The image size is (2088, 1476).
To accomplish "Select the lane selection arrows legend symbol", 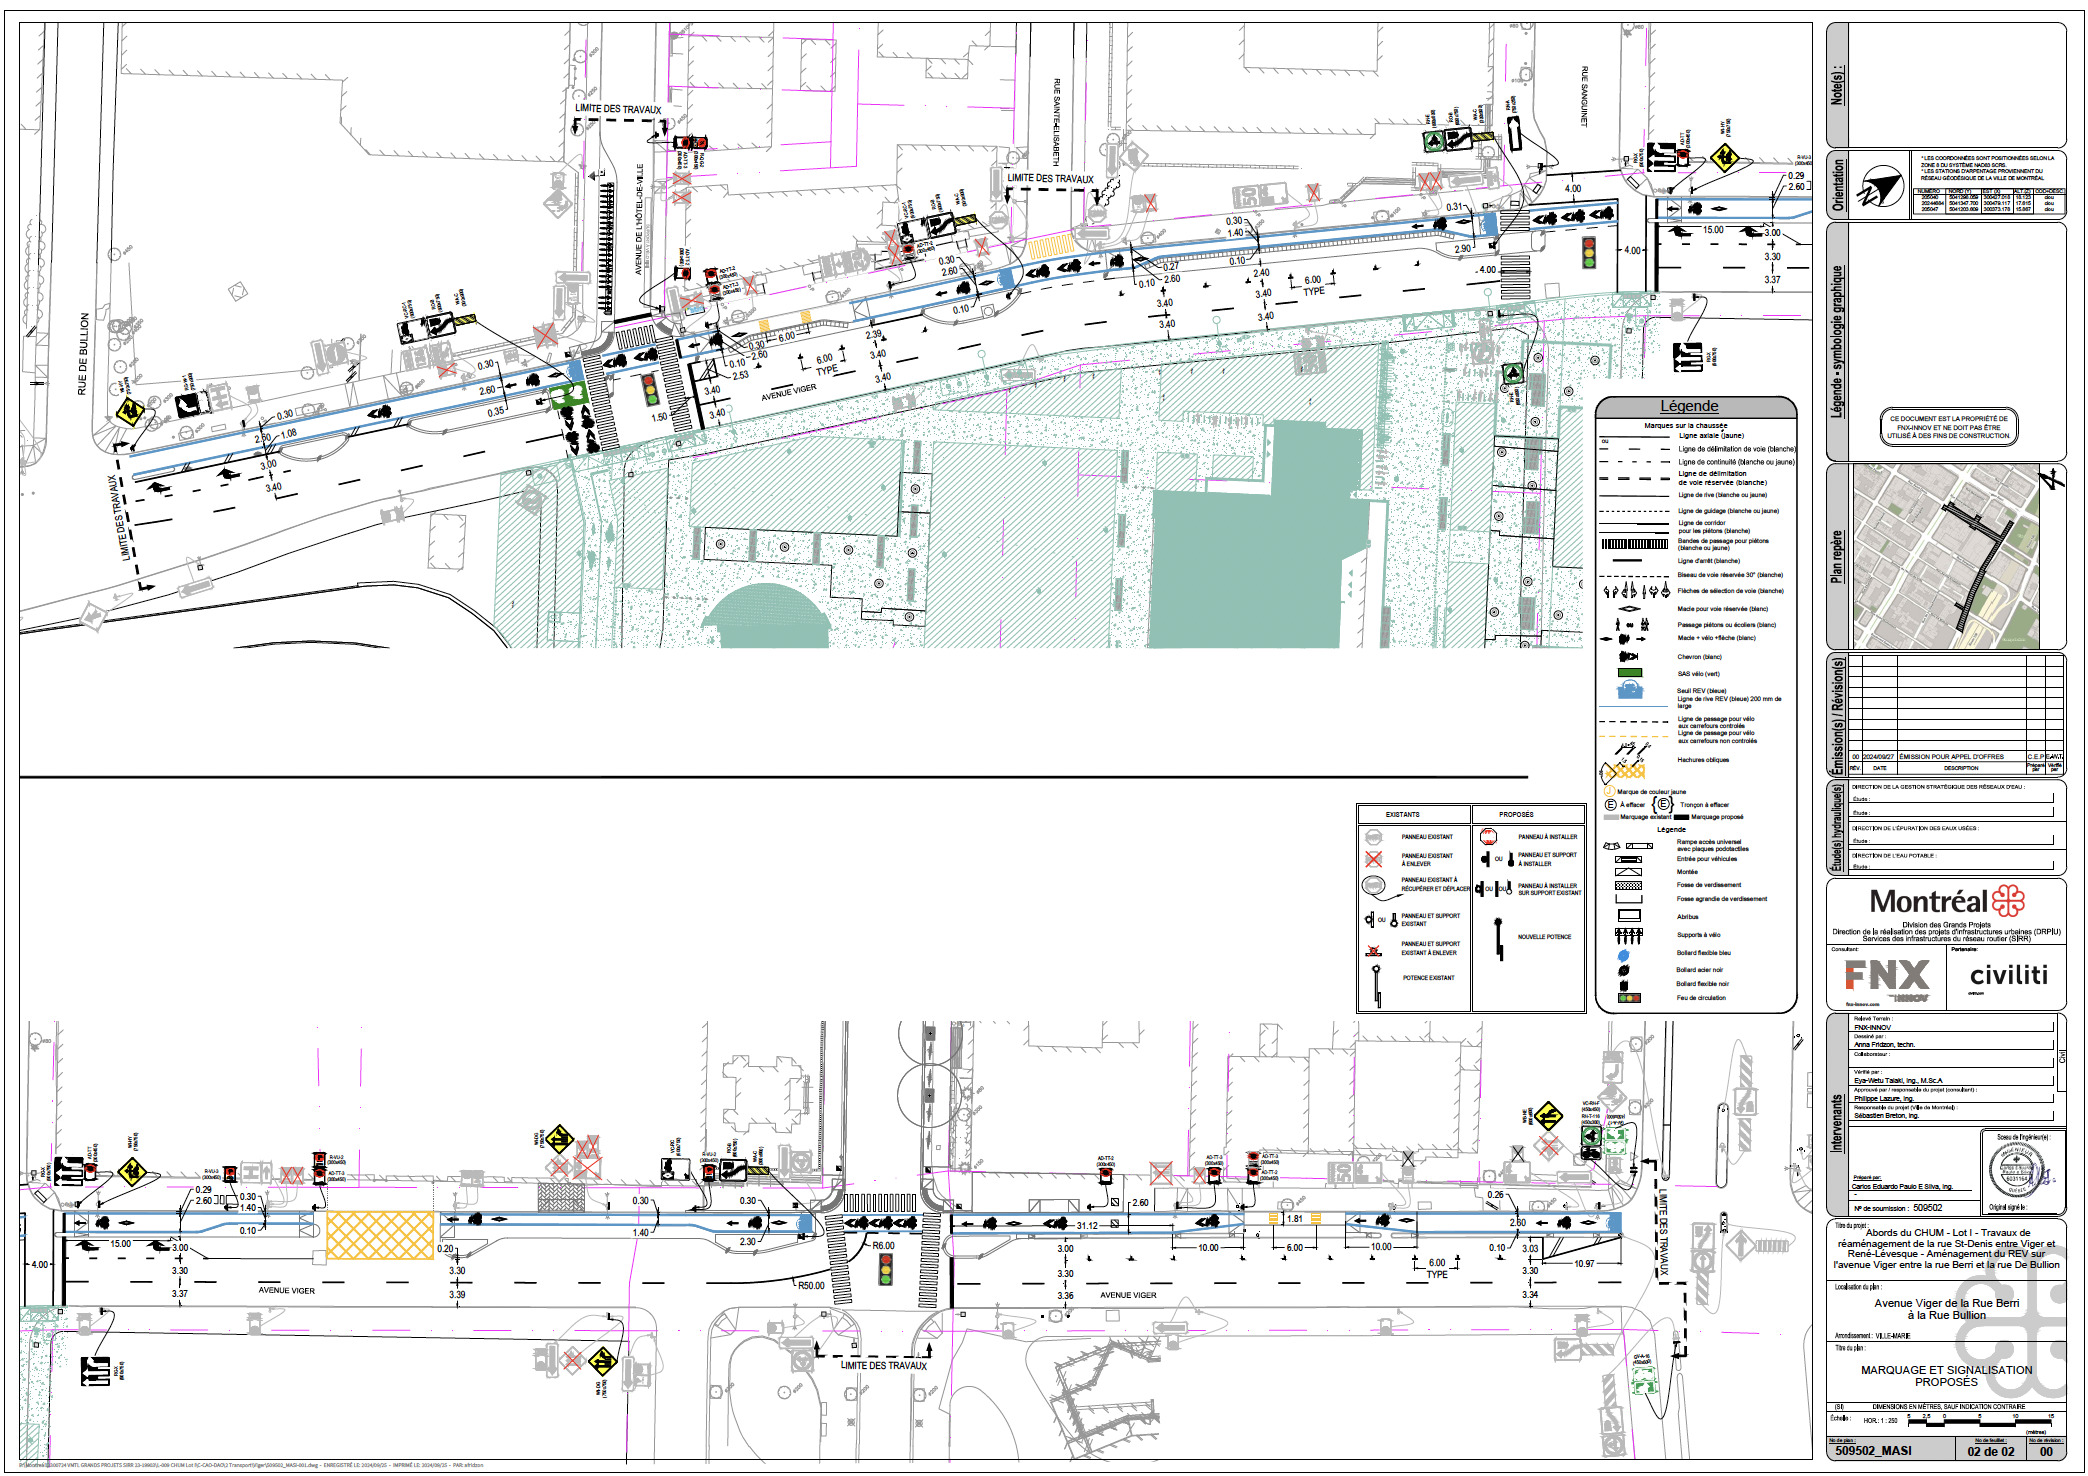I will pos(1636,591).
